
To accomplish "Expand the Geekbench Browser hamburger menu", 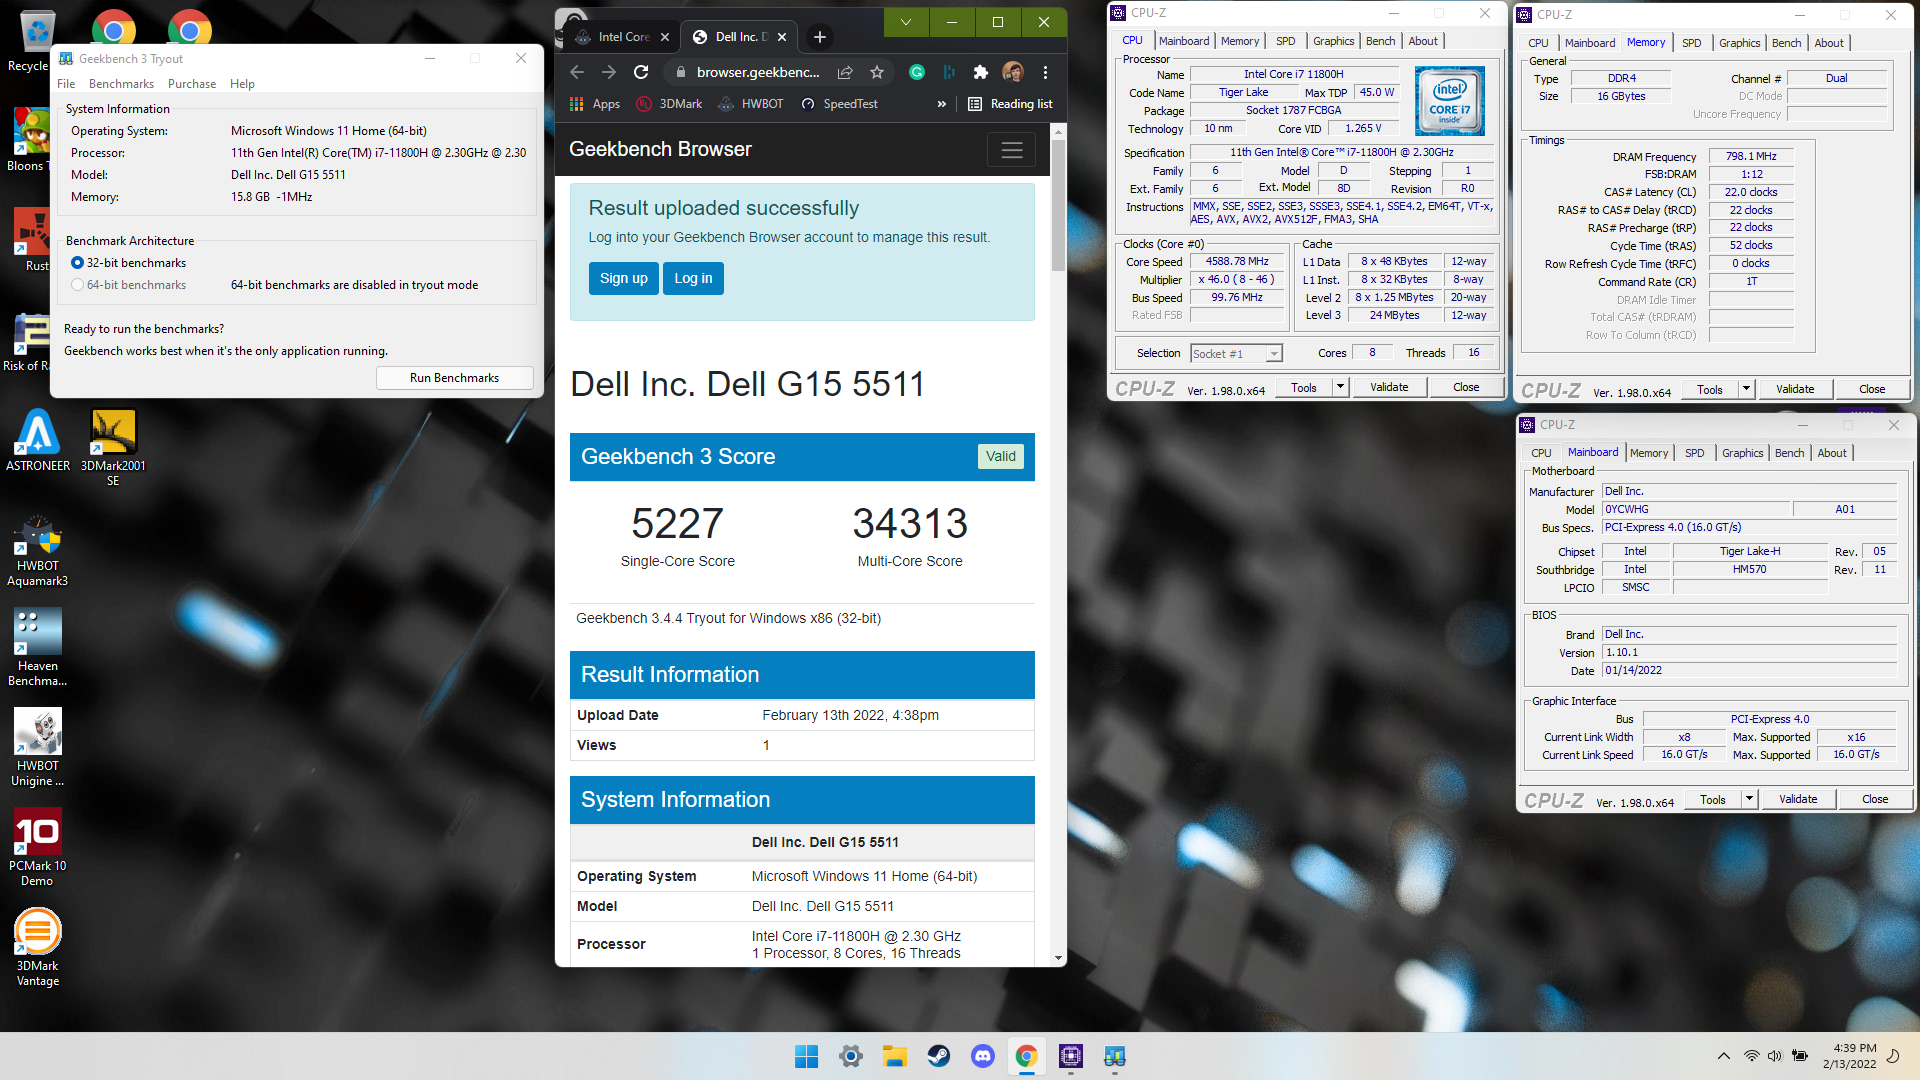I will 1012,150.
